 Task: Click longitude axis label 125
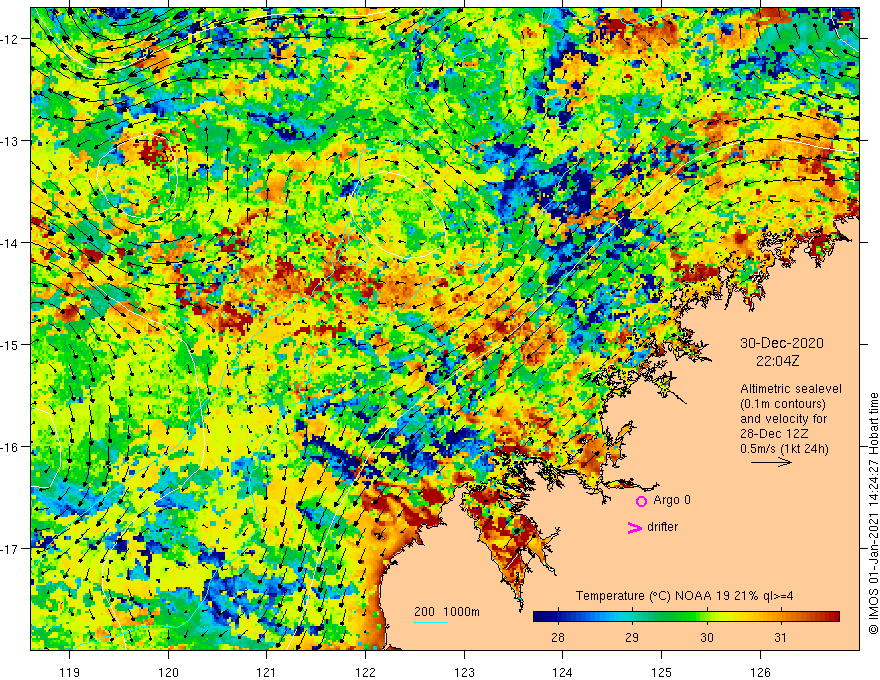coord(662,672)
